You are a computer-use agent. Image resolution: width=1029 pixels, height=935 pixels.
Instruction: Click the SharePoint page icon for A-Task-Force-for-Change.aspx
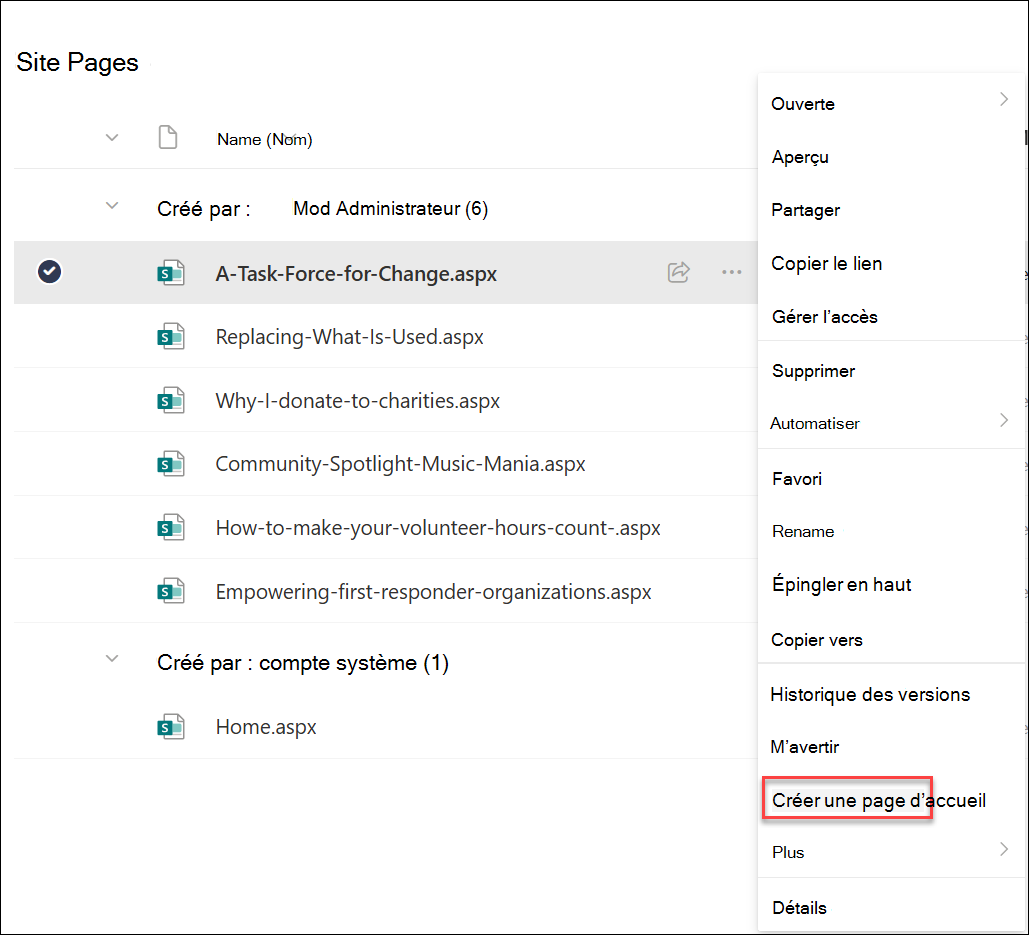(x=171, y=273)
